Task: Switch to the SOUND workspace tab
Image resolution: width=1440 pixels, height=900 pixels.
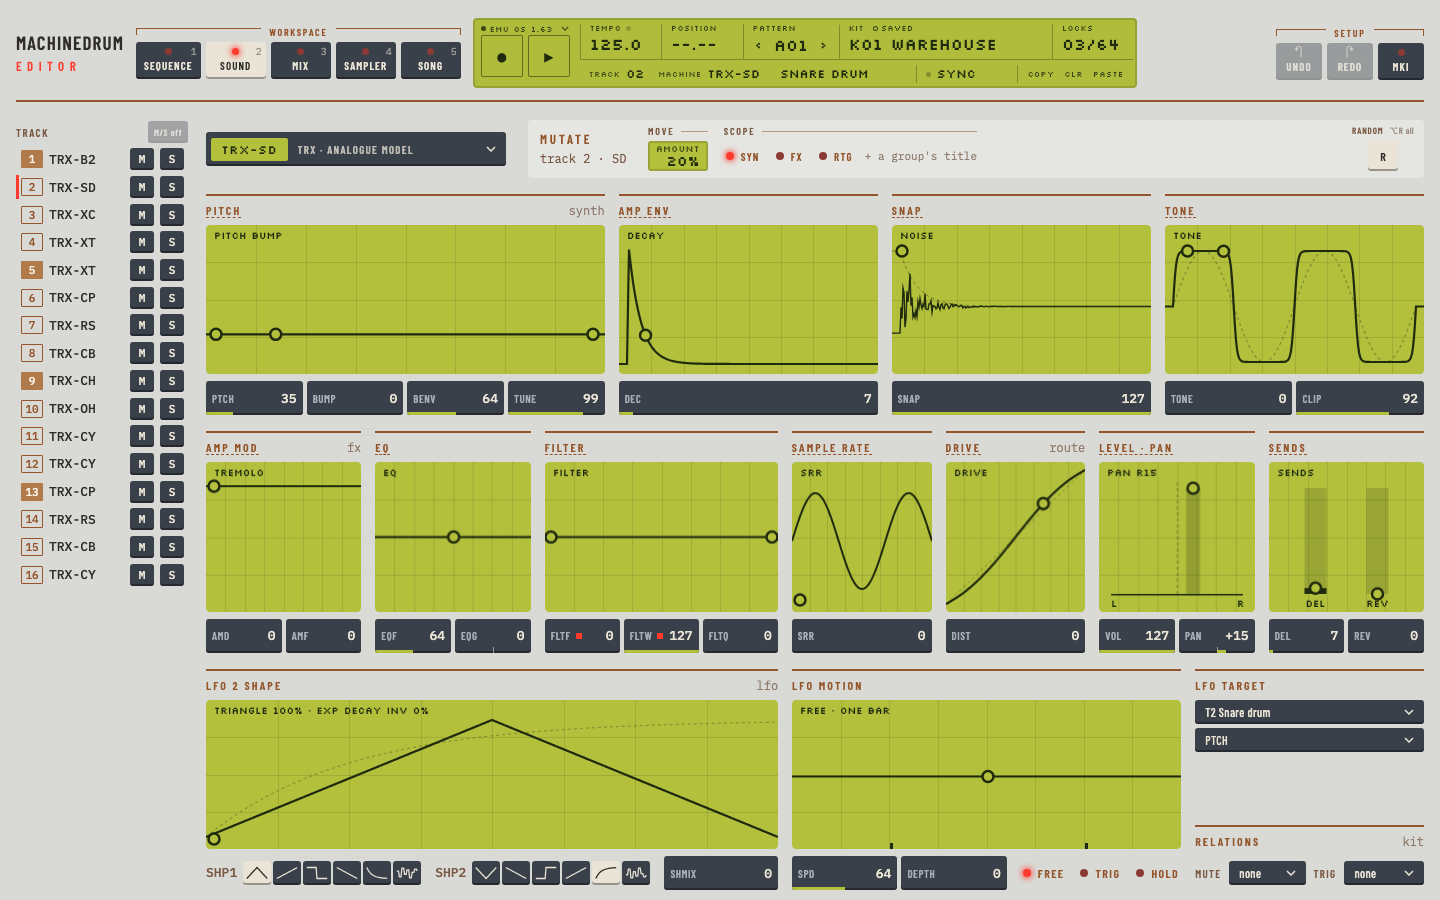Action: click(236, 60)
